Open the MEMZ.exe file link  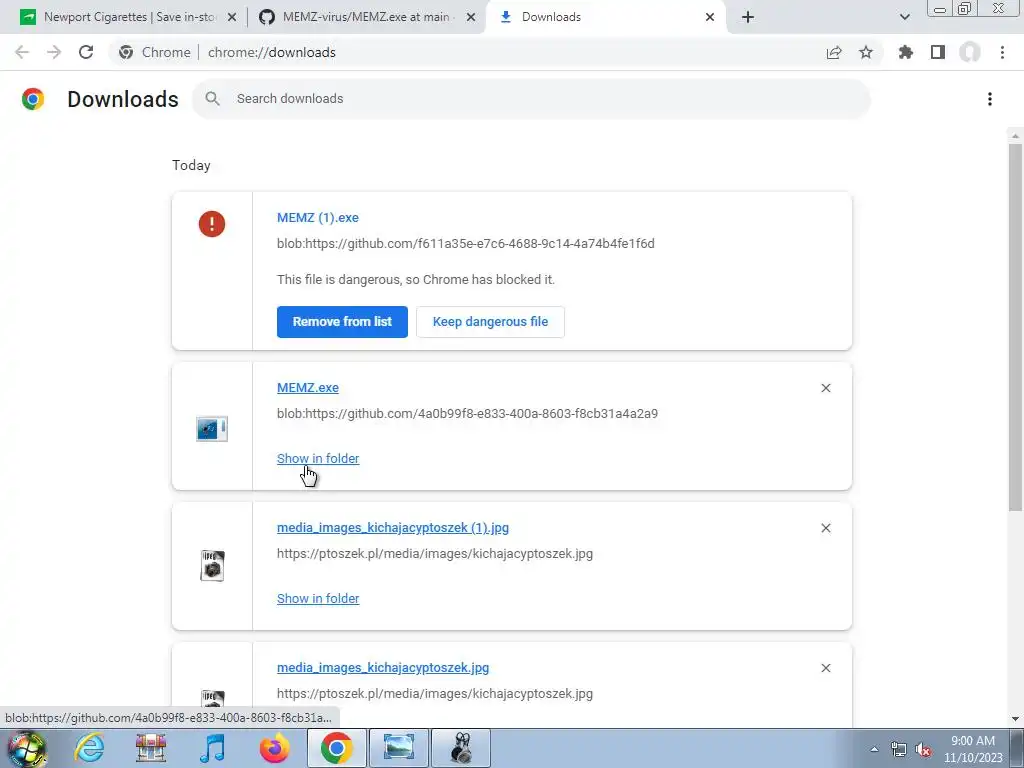(x=308, y=387)
